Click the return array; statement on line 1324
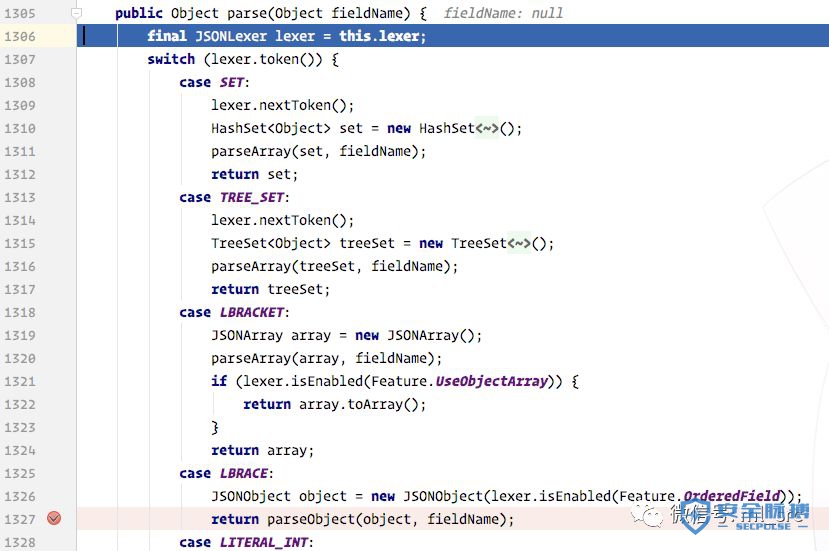This screenshot has width=829, height=551. coord(262,450)
